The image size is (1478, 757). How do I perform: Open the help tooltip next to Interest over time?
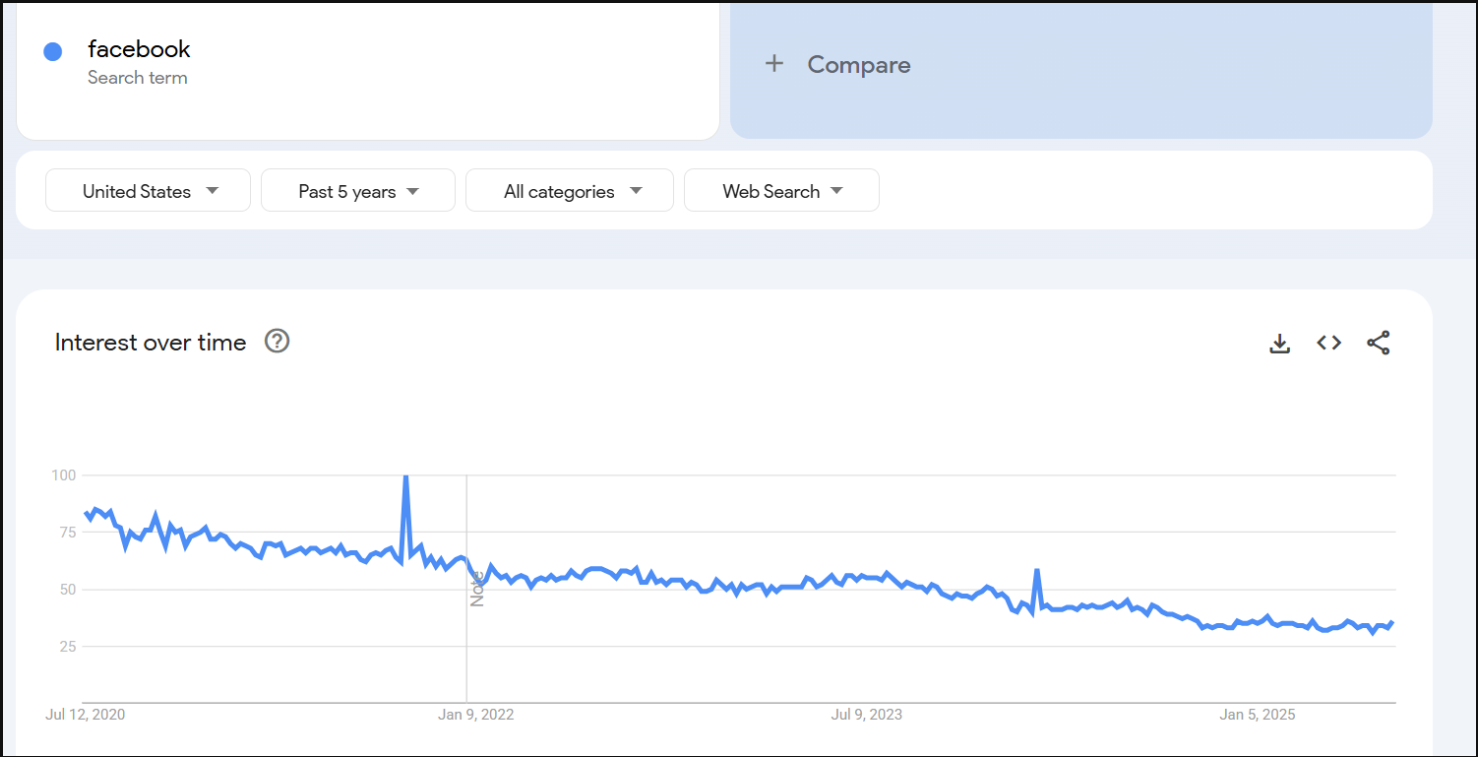(276, 341)
